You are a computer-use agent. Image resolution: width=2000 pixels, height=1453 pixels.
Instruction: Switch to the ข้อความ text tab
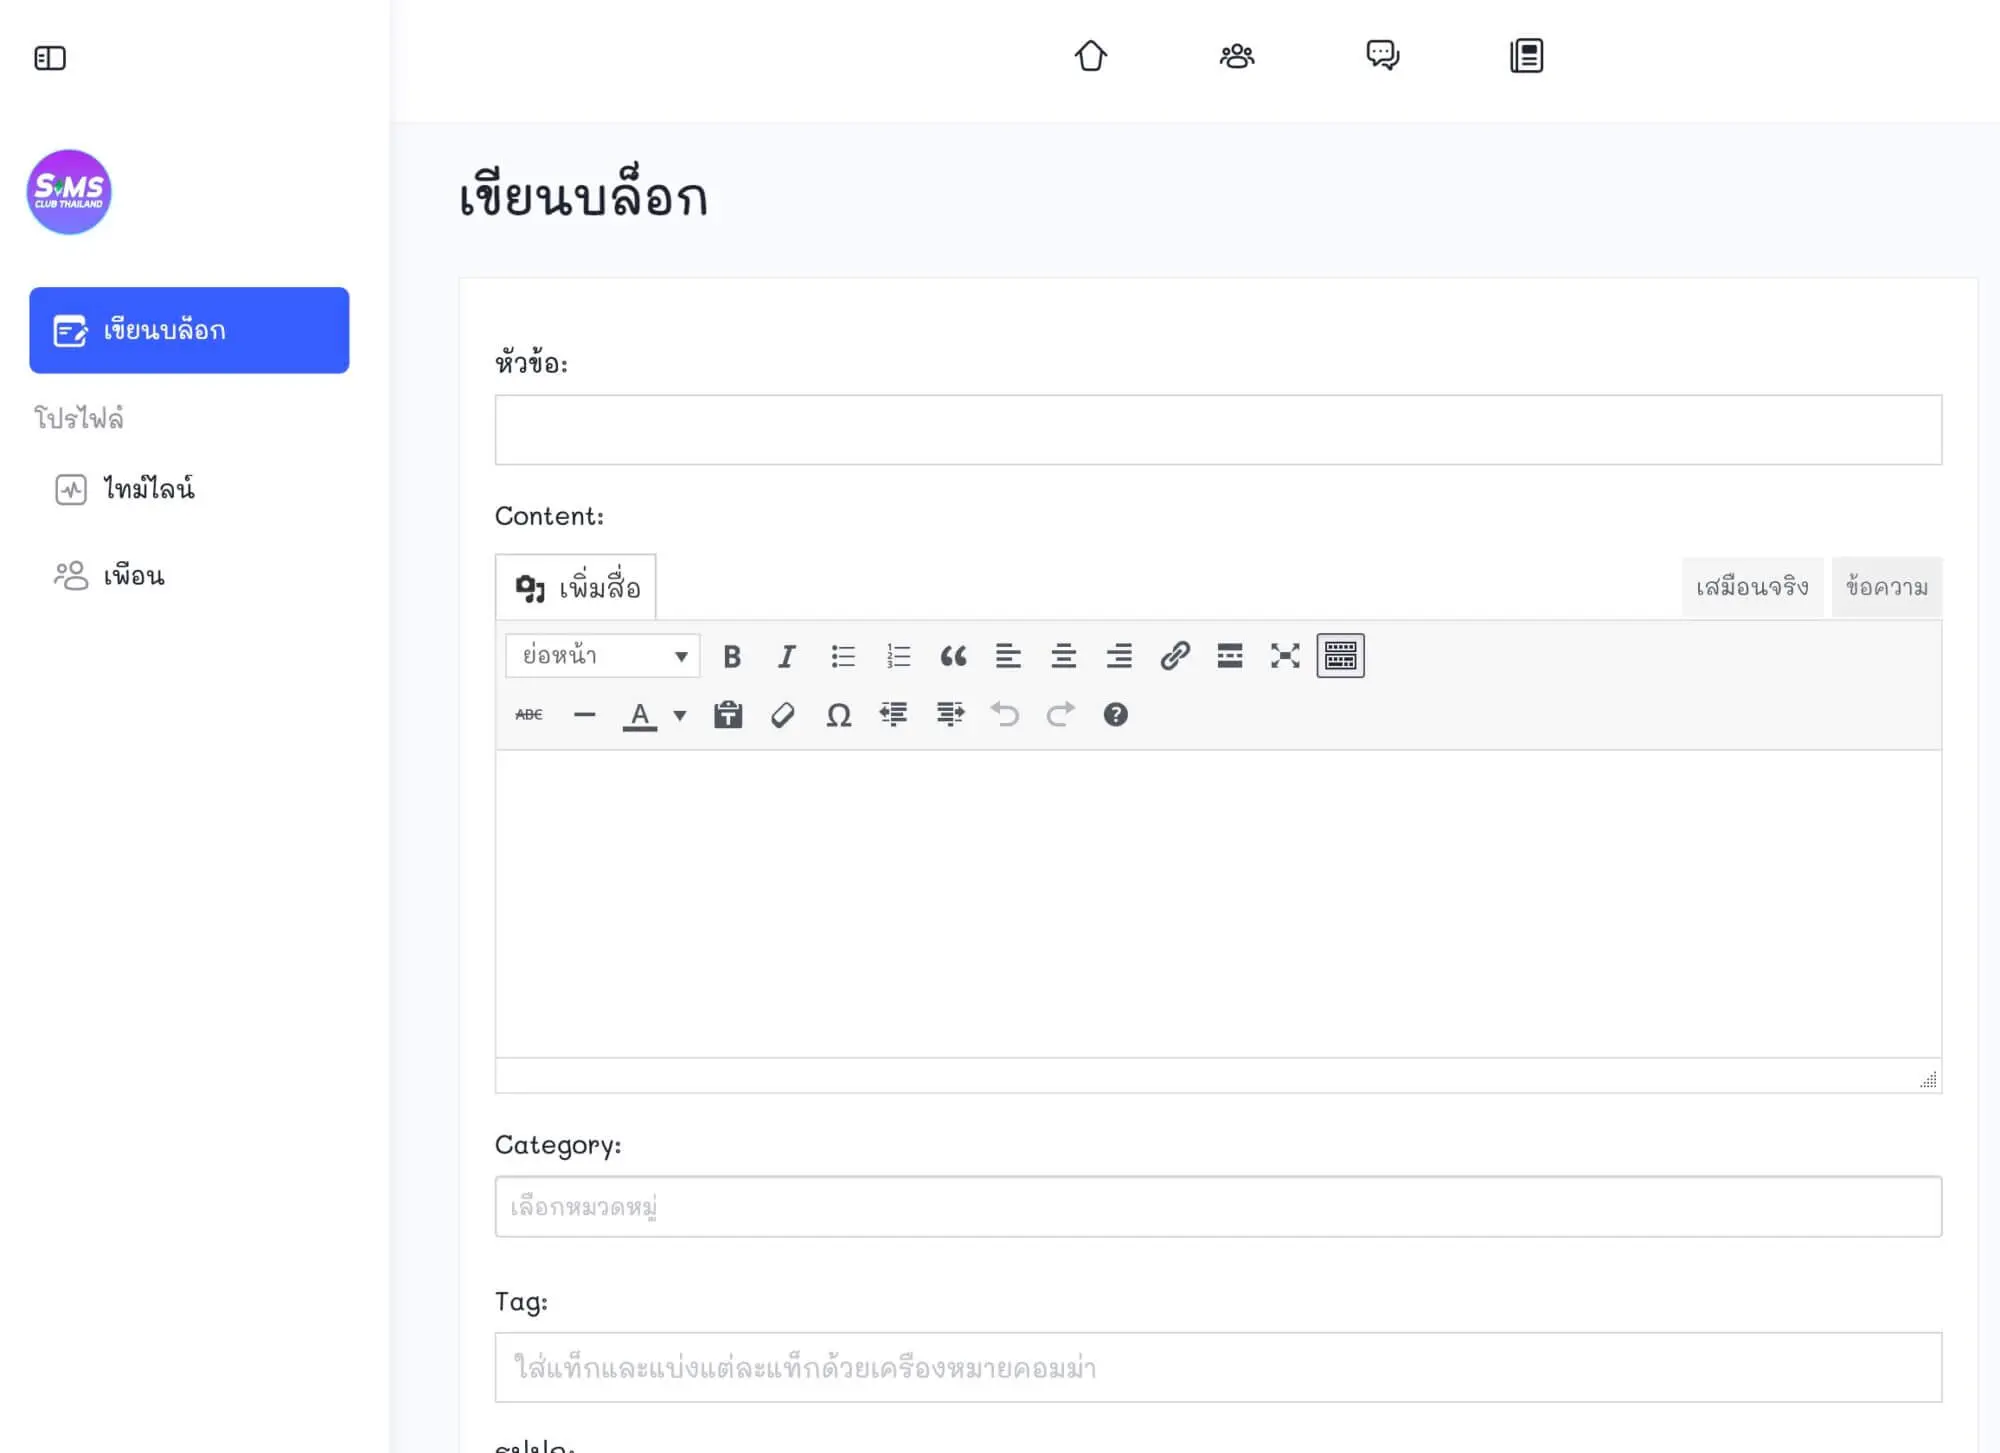pos(1887,587)
